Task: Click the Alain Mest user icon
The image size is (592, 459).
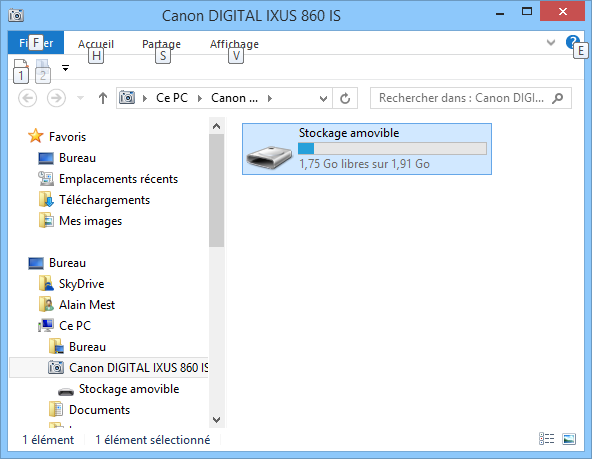Action: click(46, 304)
